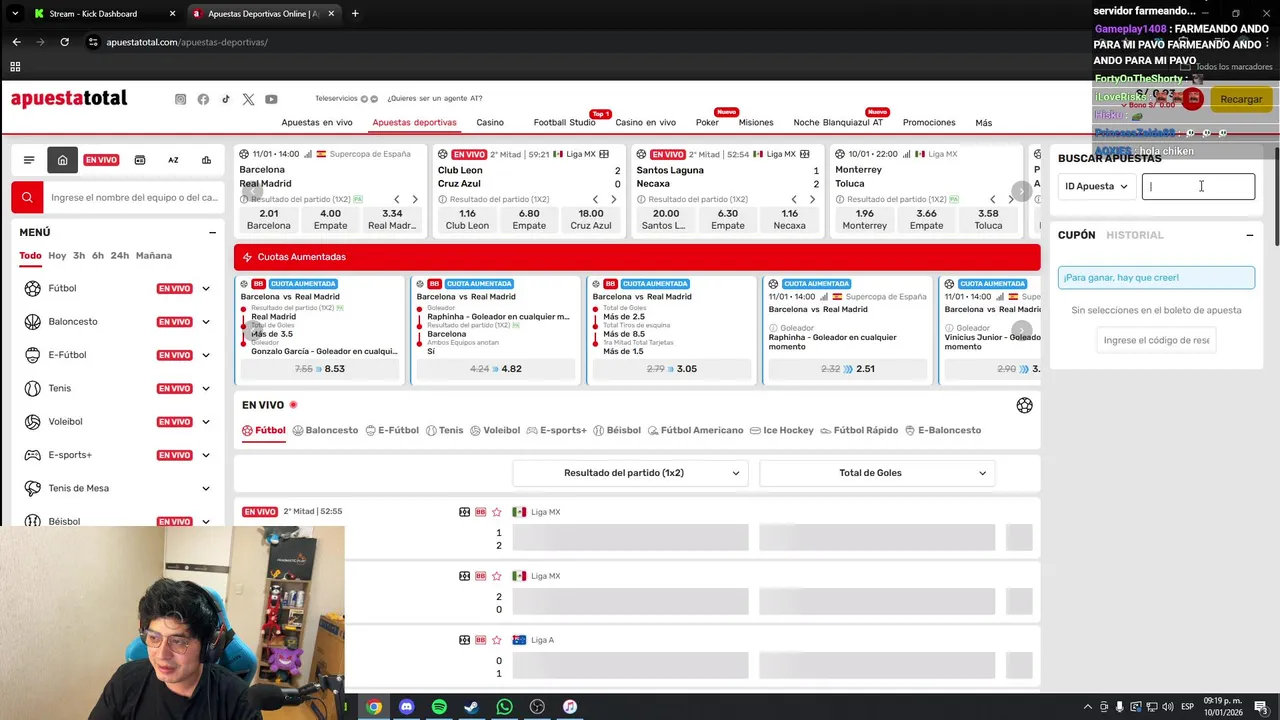Open hamburger menu icon in sports sidebar
1280x720 pixels.
pyautogui.click(x=29, y=160)
